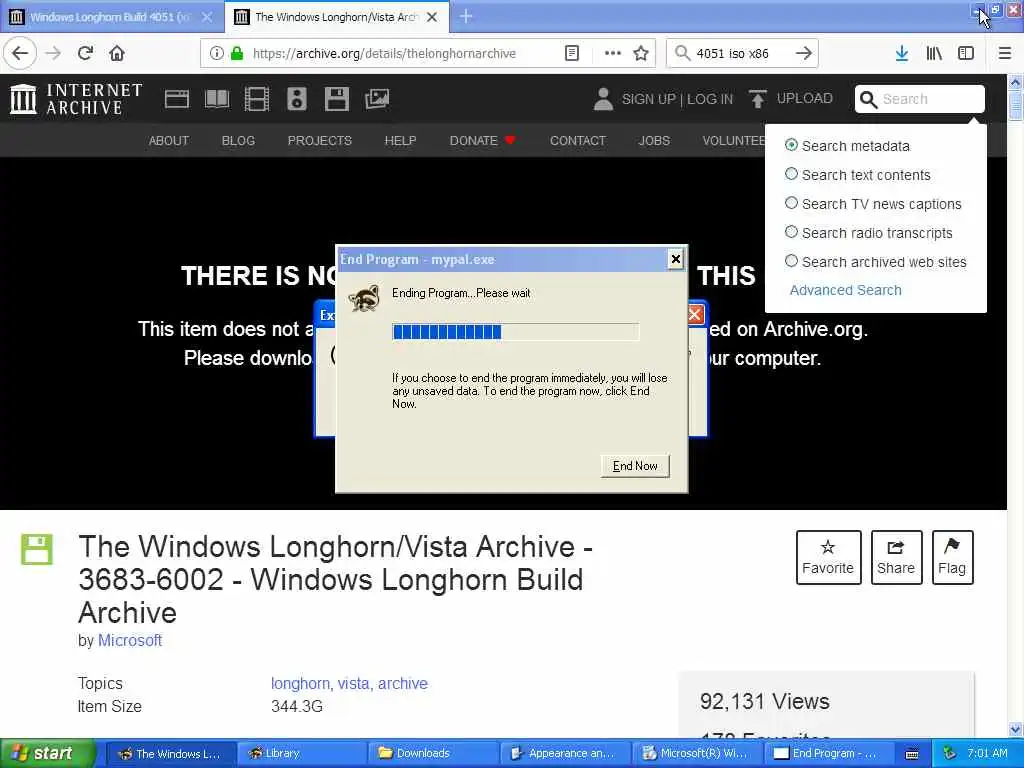1024x768 pixels.
Task: Toggle reader view icon in address bar
Action: pyautogui.click(x=571, y=54)
